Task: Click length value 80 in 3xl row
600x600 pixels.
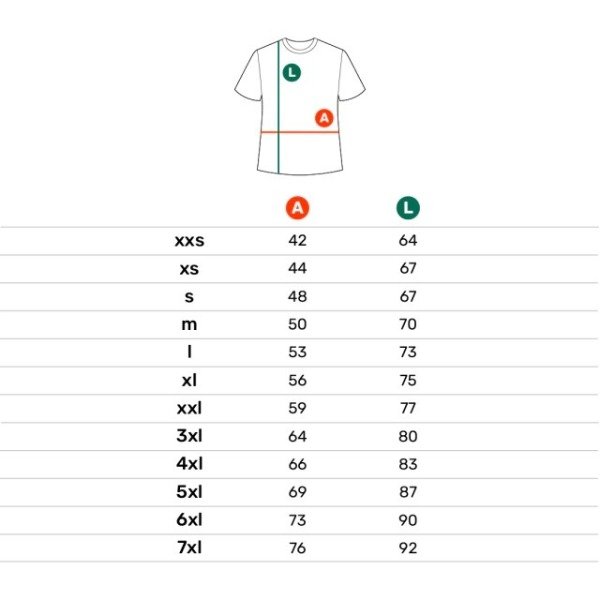Action: (x=407, y=436)
